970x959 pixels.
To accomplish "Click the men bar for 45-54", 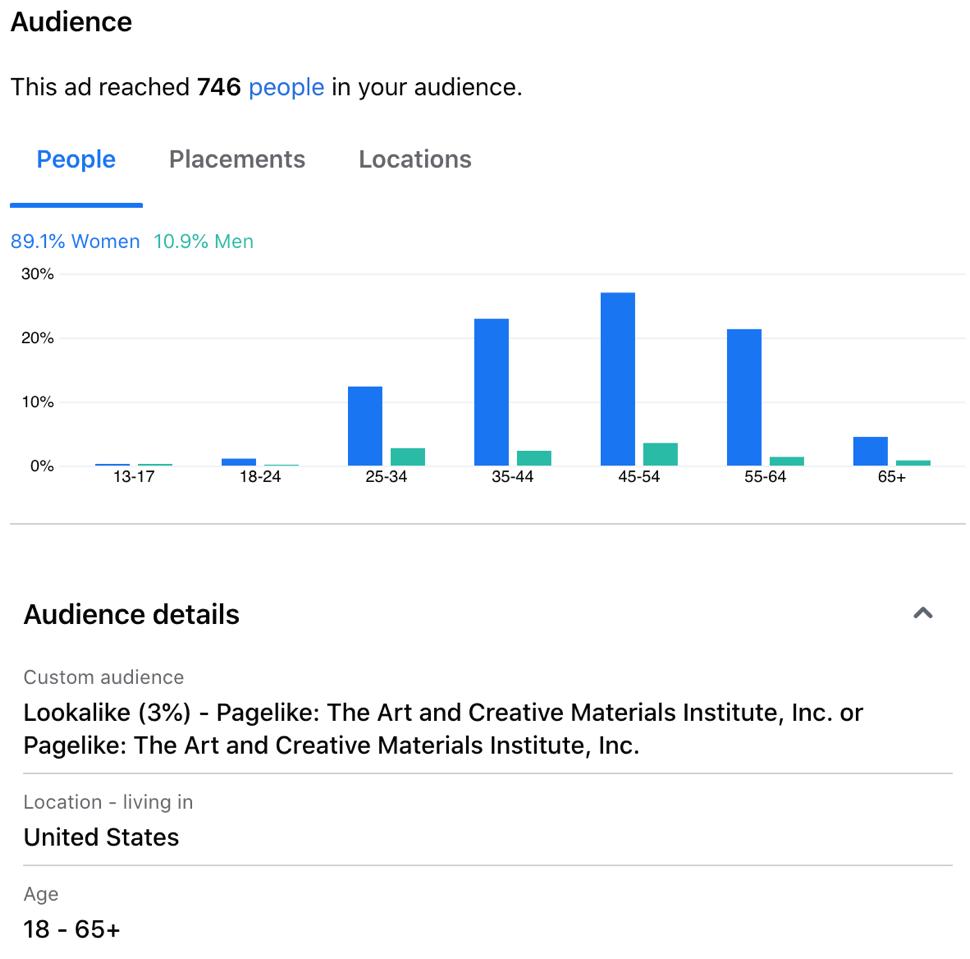I will click(660, 455).
